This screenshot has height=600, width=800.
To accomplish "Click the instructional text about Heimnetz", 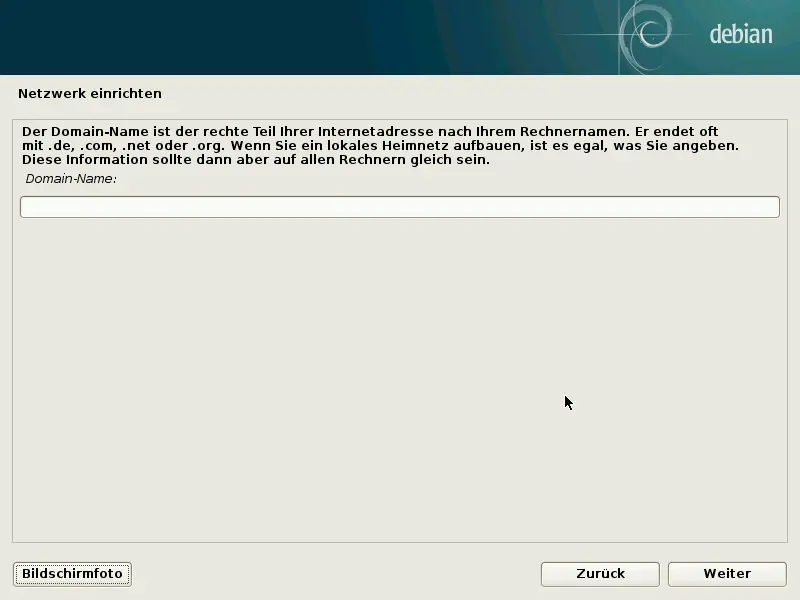I will coord(400,145).
